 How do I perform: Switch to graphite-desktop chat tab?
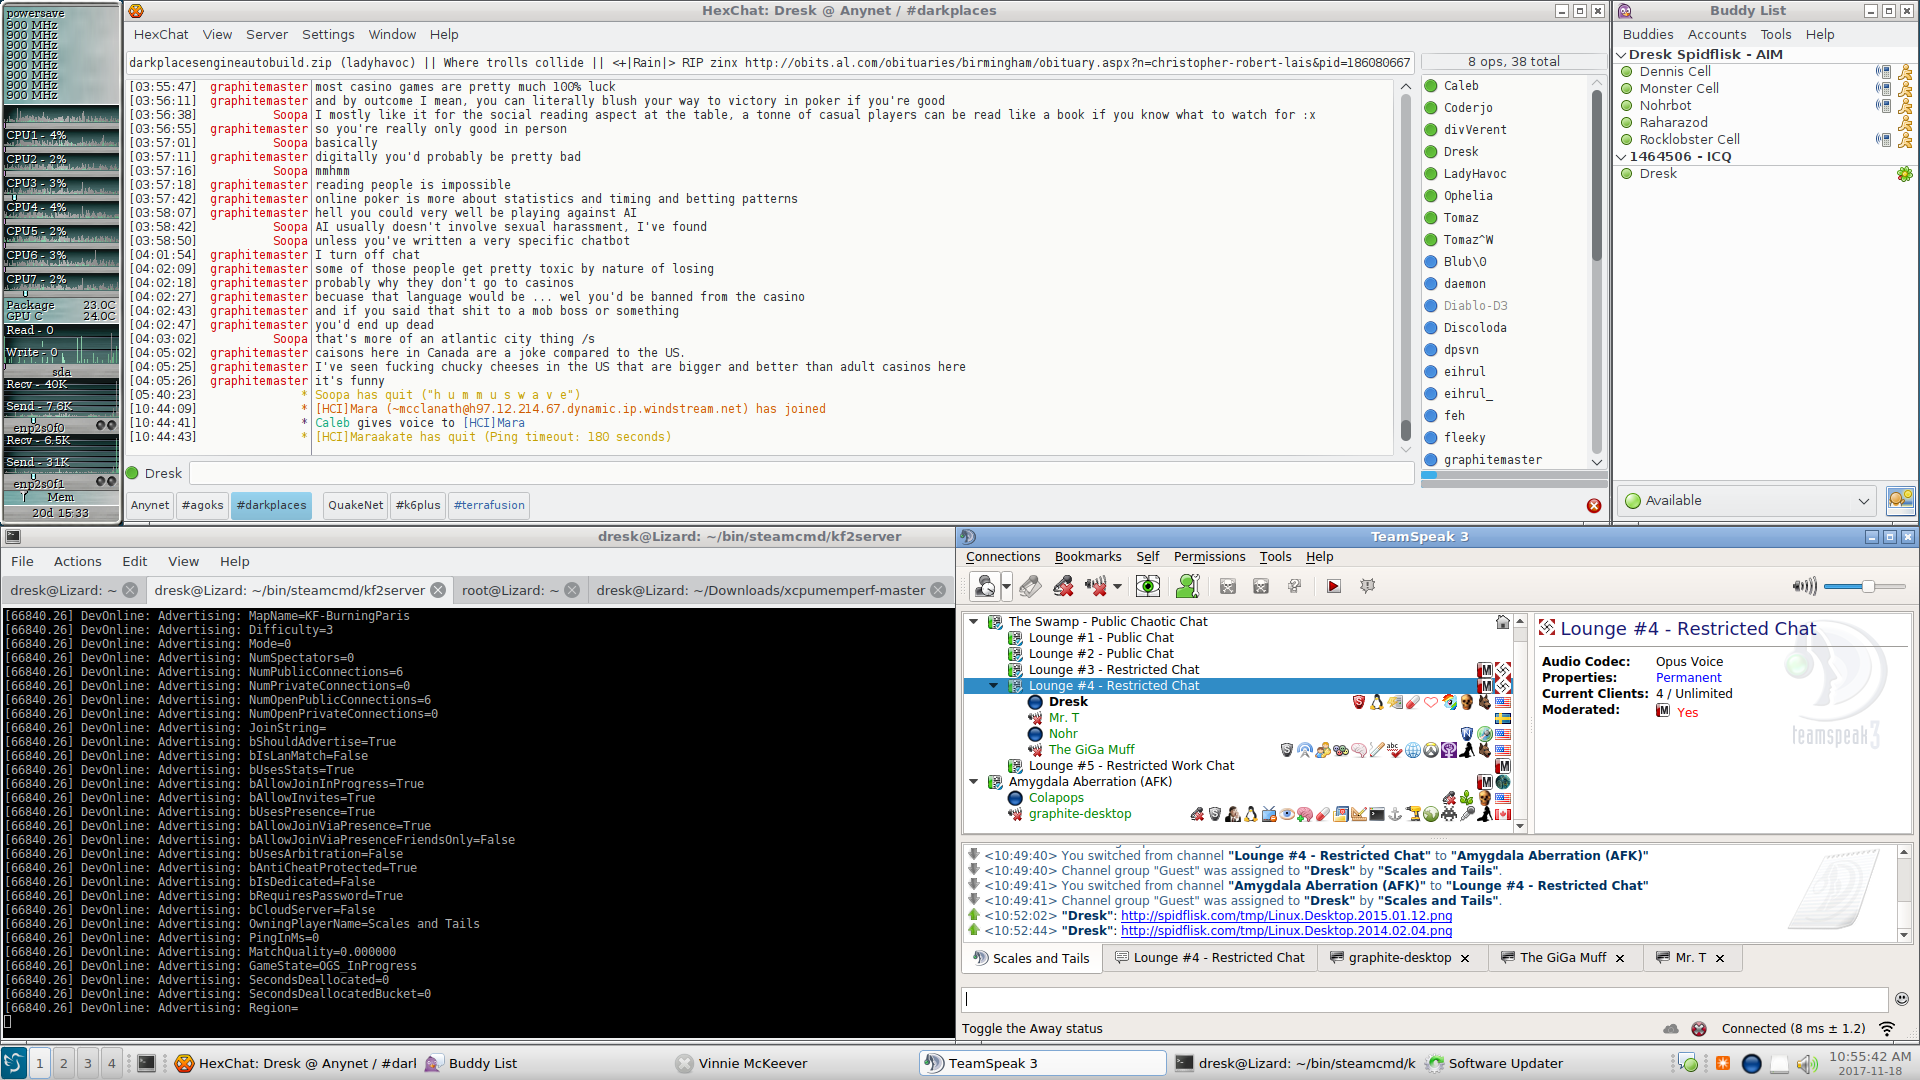[1399, 957]
